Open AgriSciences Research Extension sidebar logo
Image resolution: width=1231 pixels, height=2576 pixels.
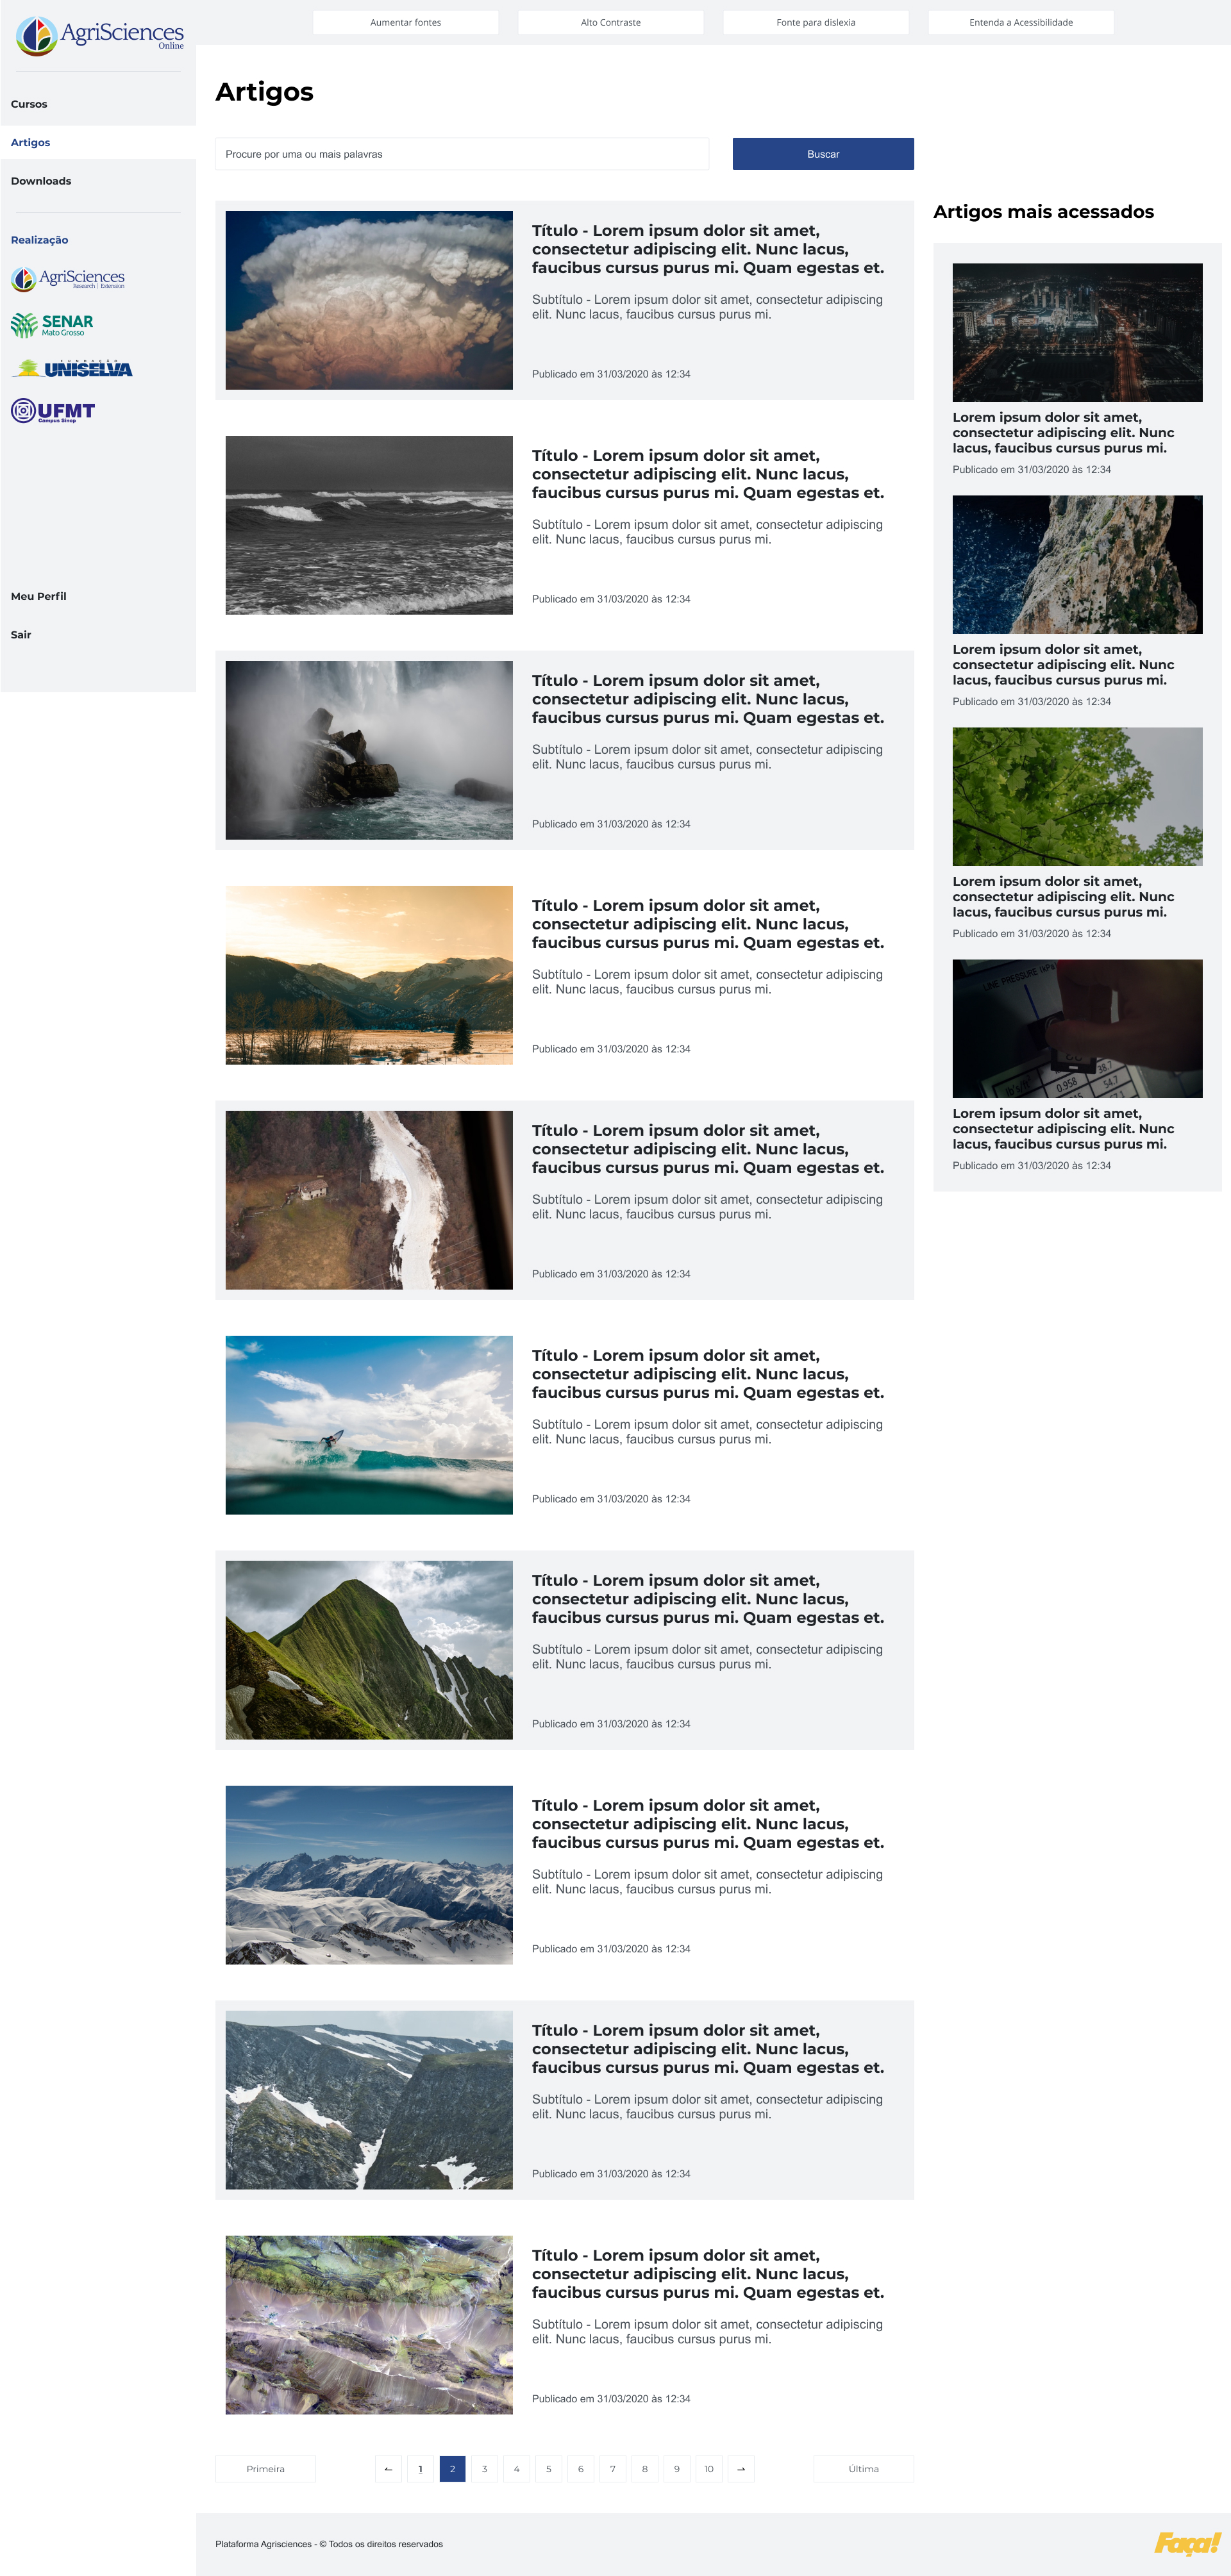click(68, 278)
